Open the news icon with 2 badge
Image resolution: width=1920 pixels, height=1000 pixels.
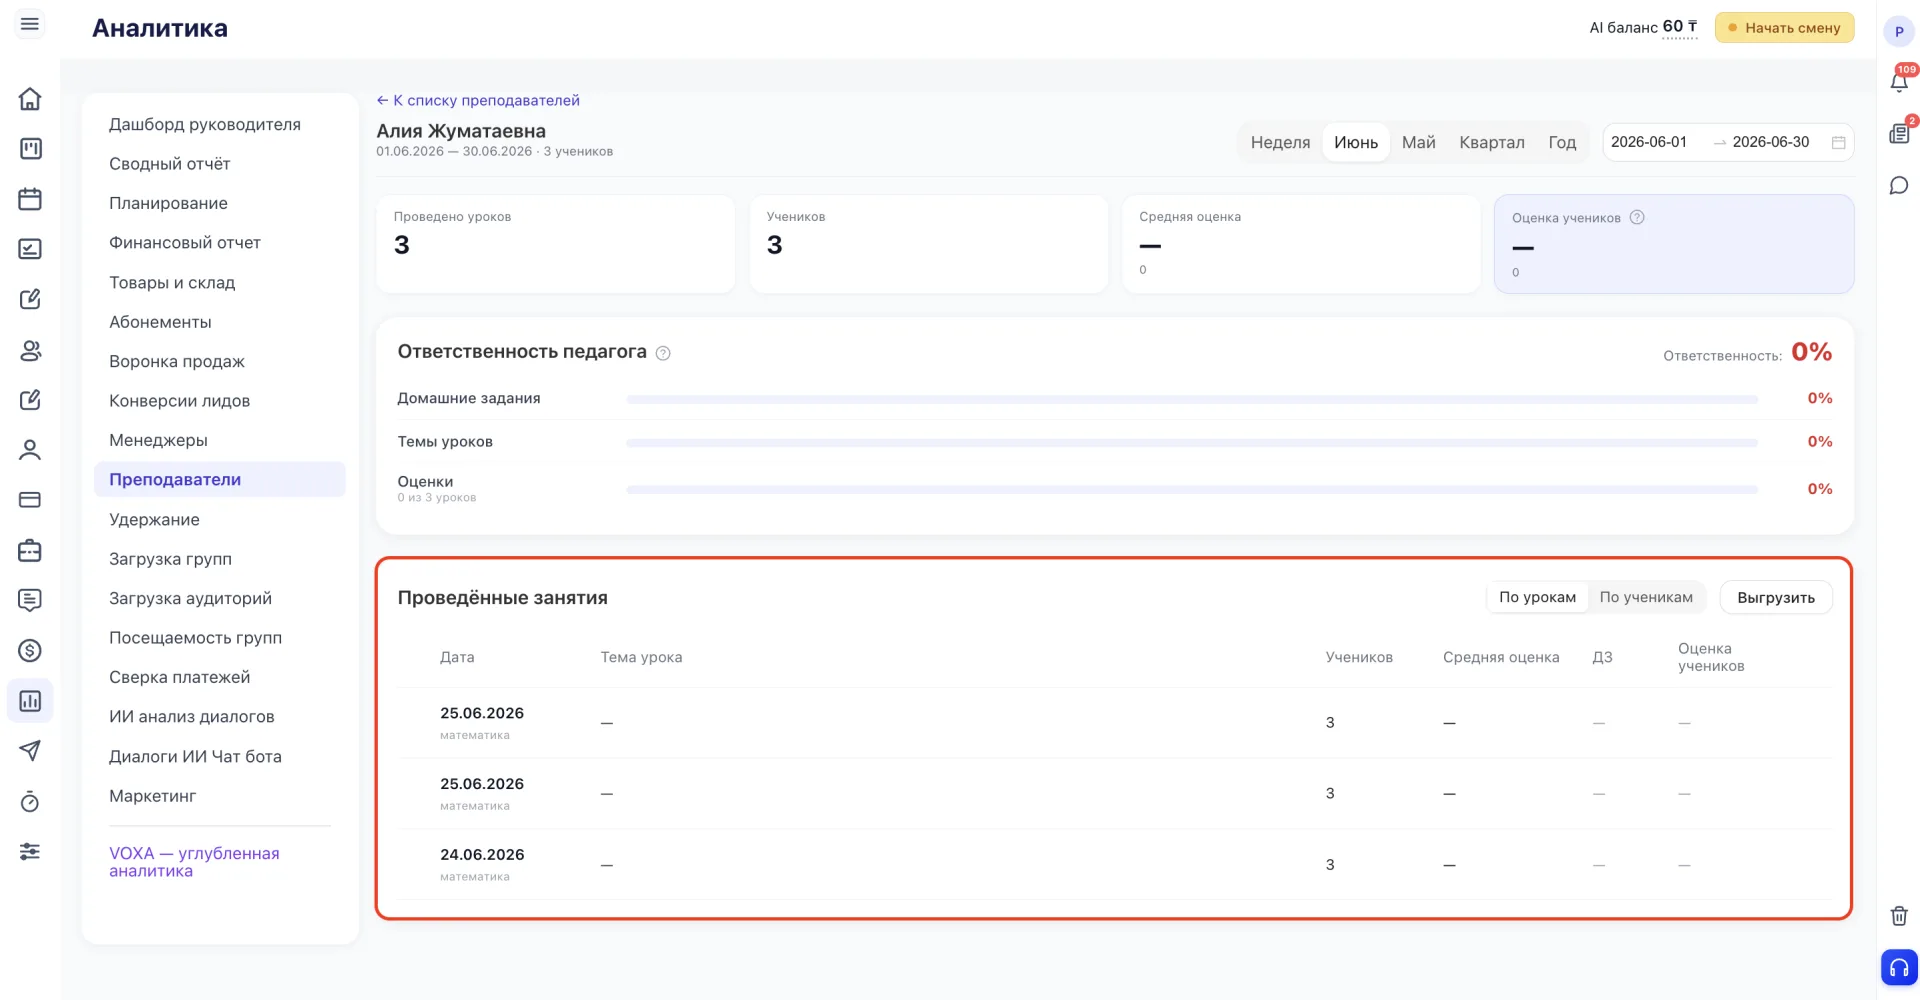(x=1899, y=133)
